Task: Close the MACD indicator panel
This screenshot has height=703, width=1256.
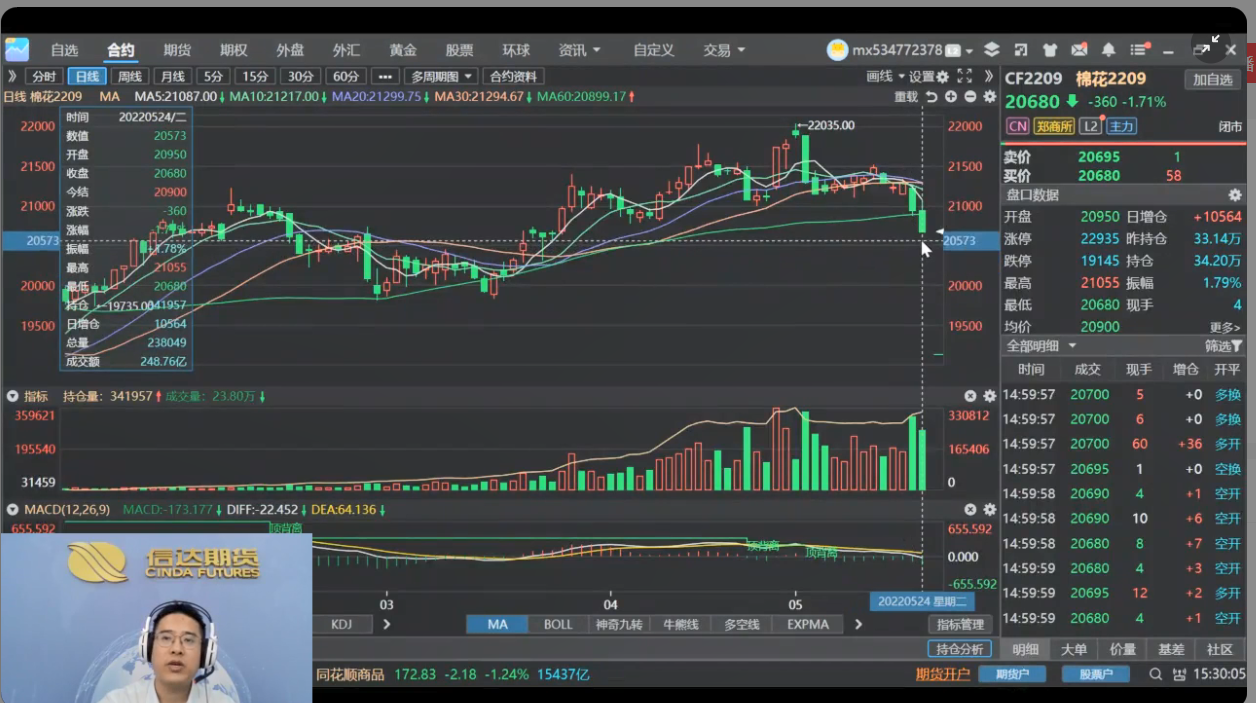Action: pos(970,510)
